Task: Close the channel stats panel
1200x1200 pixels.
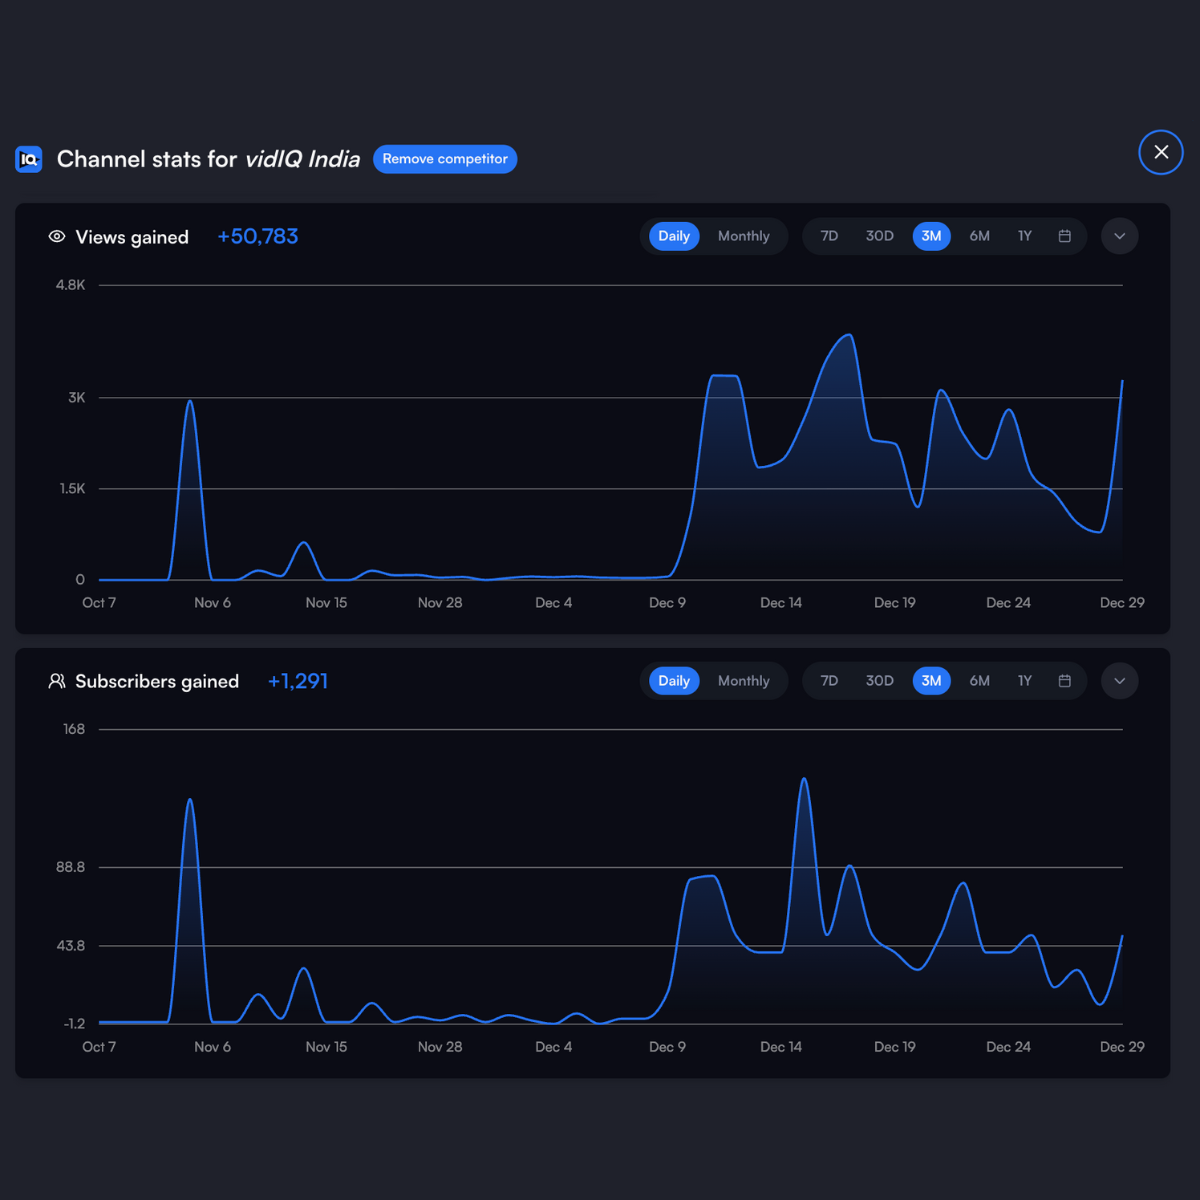Action: click(1161, 152)
